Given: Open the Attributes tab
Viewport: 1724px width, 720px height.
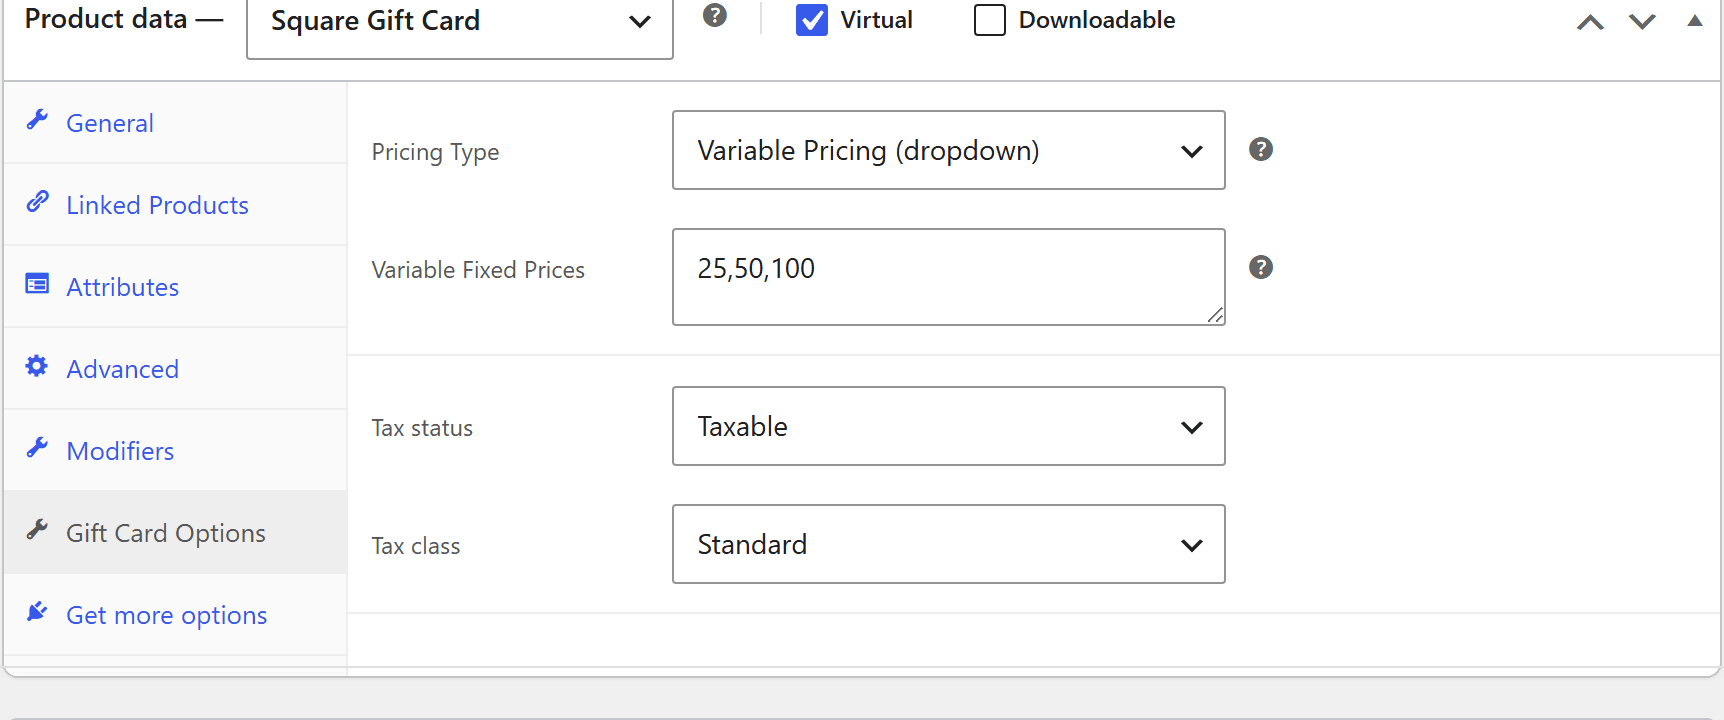Looking at the screenshot, I should 175,287.
